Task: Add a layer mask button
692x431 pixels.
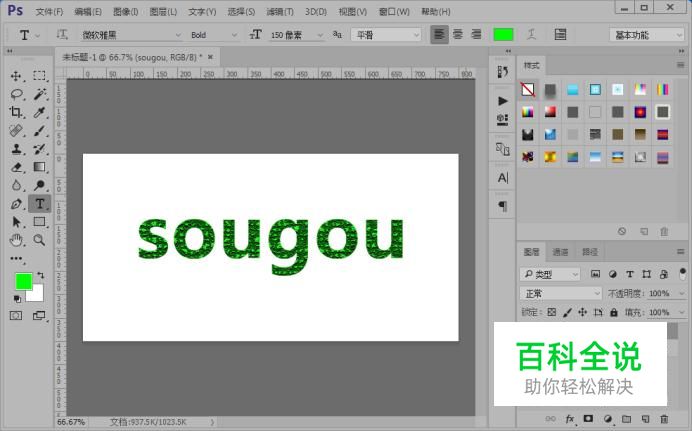Action: 588,419
